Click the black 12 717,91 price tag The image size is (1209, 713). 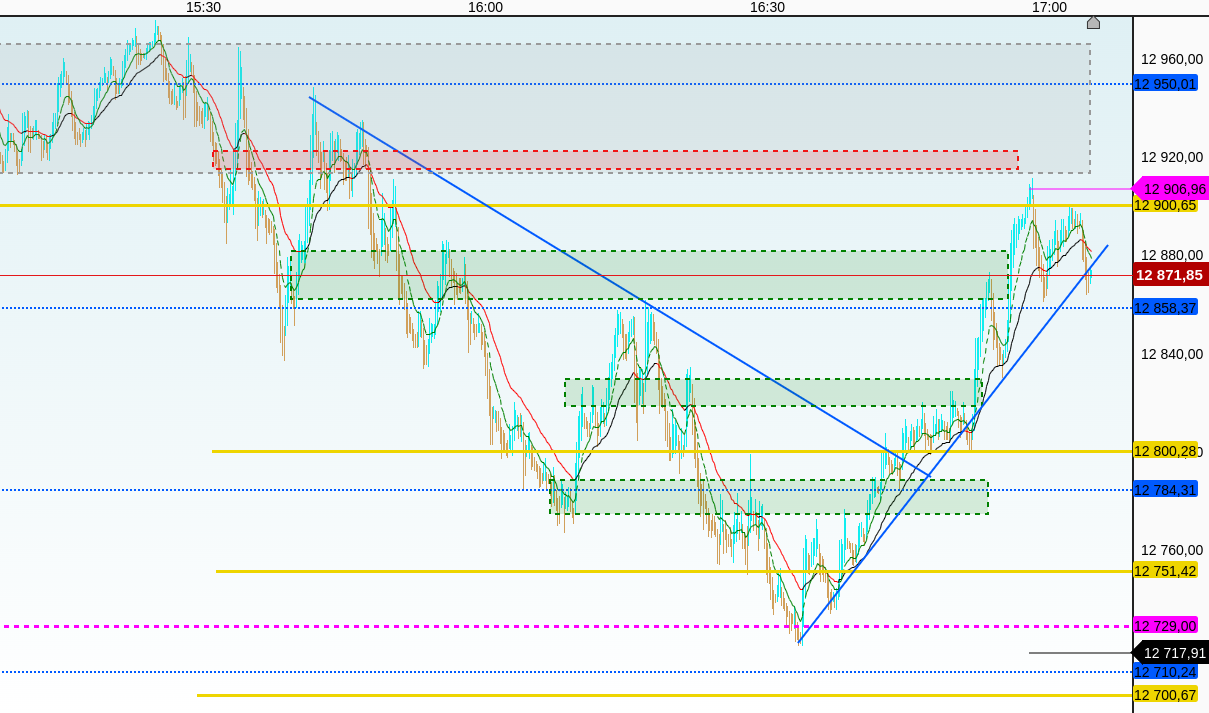1171,653
